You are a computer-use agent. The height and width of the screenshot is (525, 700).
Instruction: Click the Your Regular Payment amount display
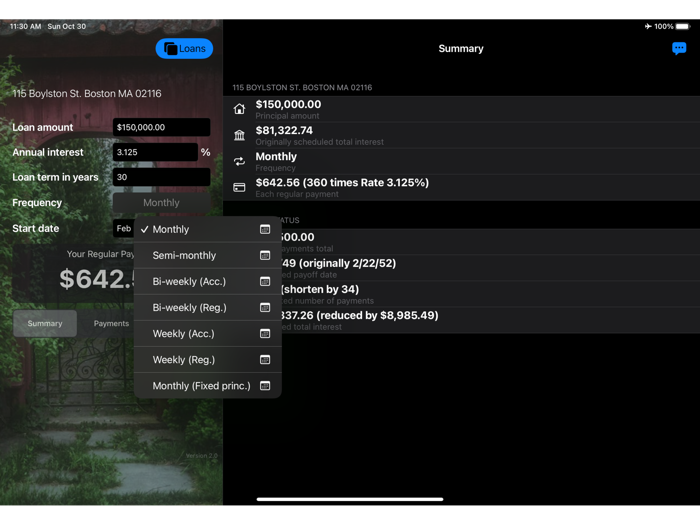point(96,279)
